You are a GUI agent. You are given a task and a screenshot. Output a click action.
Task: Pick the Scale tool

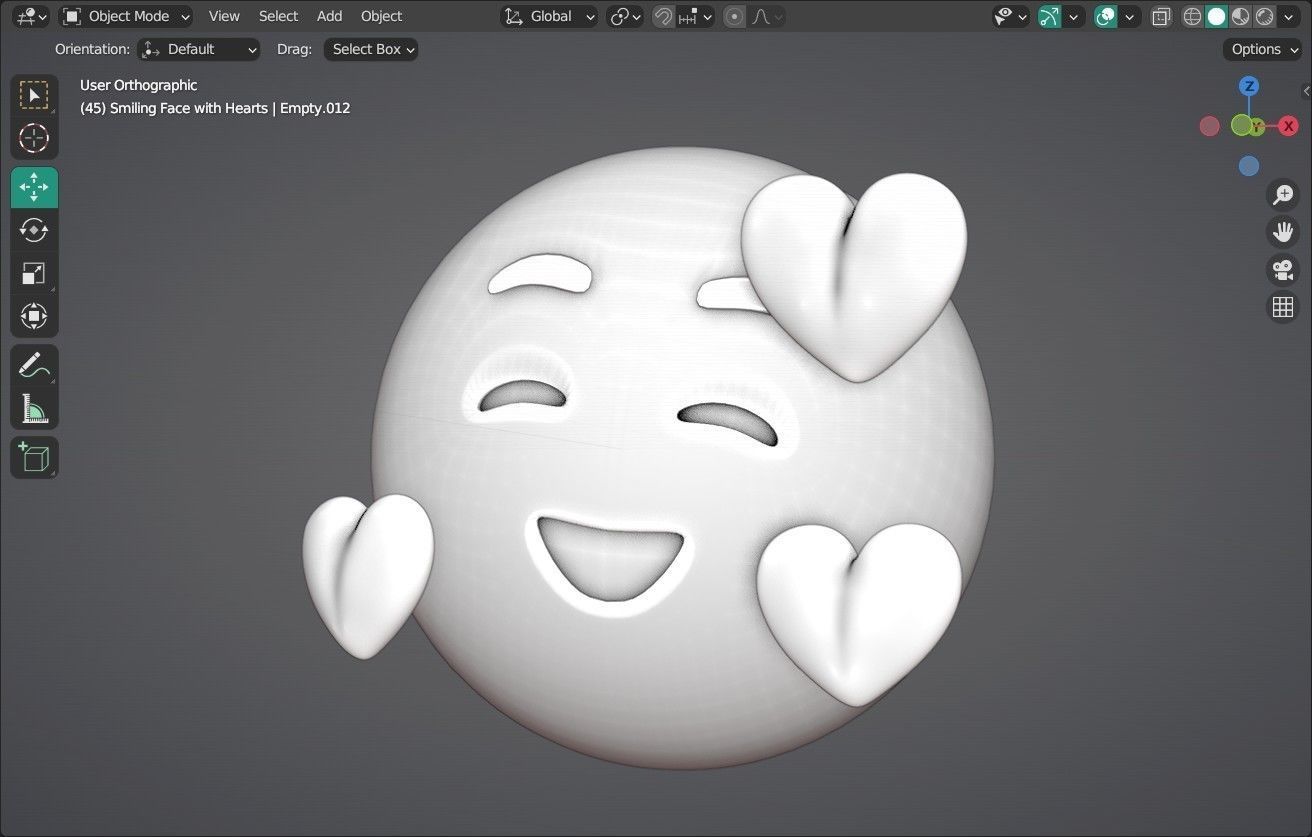coord(34,273)
